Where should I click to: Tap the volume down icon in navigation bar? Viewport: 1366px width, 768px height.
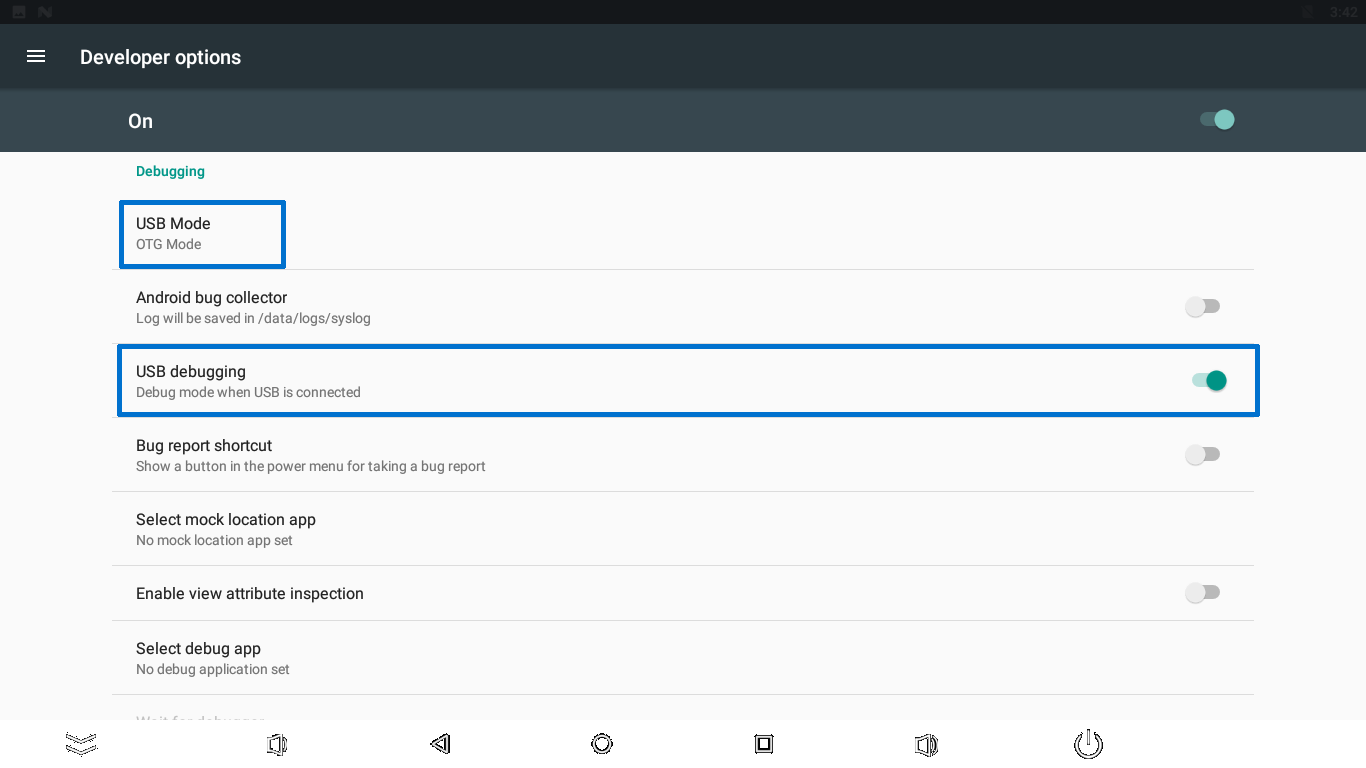(277, 744)
